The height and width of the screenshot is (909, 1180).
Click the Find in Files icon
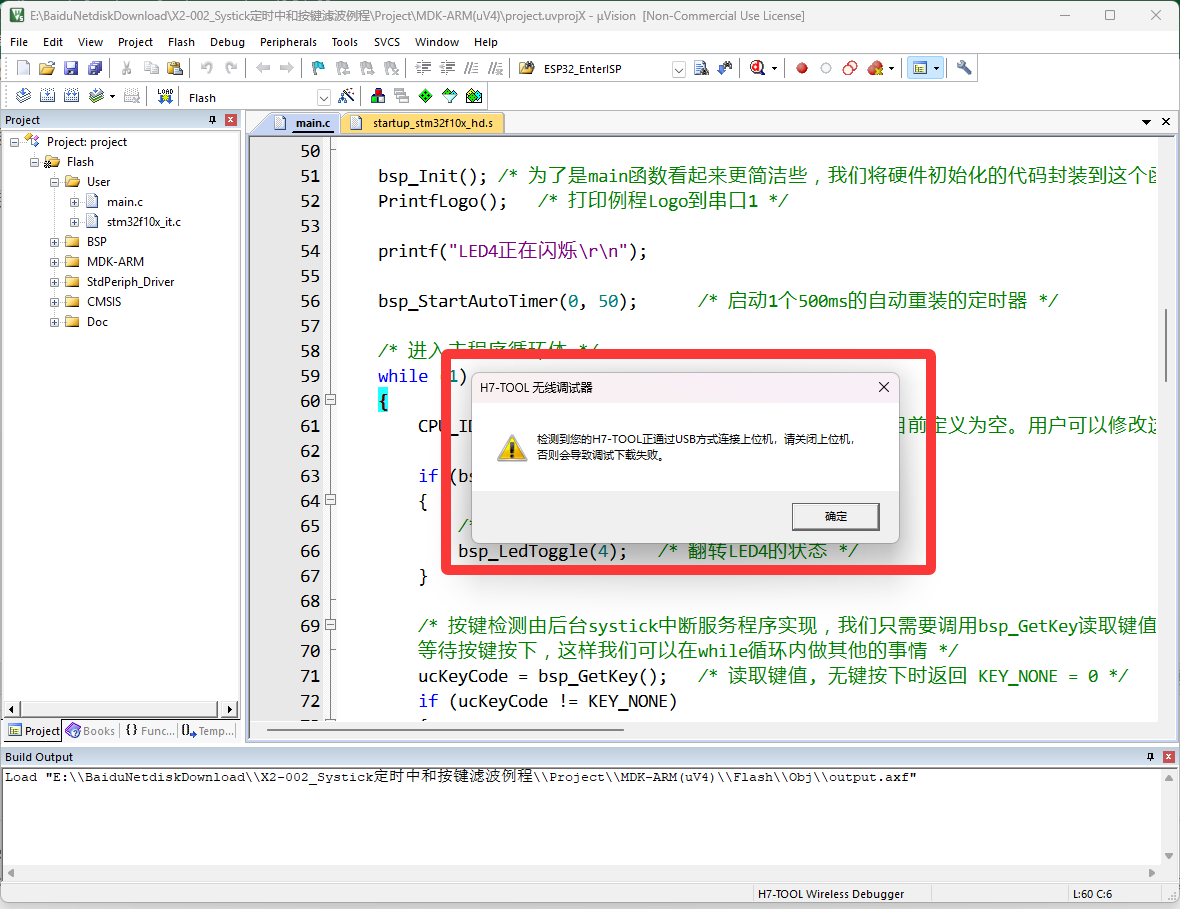(701, 68)
